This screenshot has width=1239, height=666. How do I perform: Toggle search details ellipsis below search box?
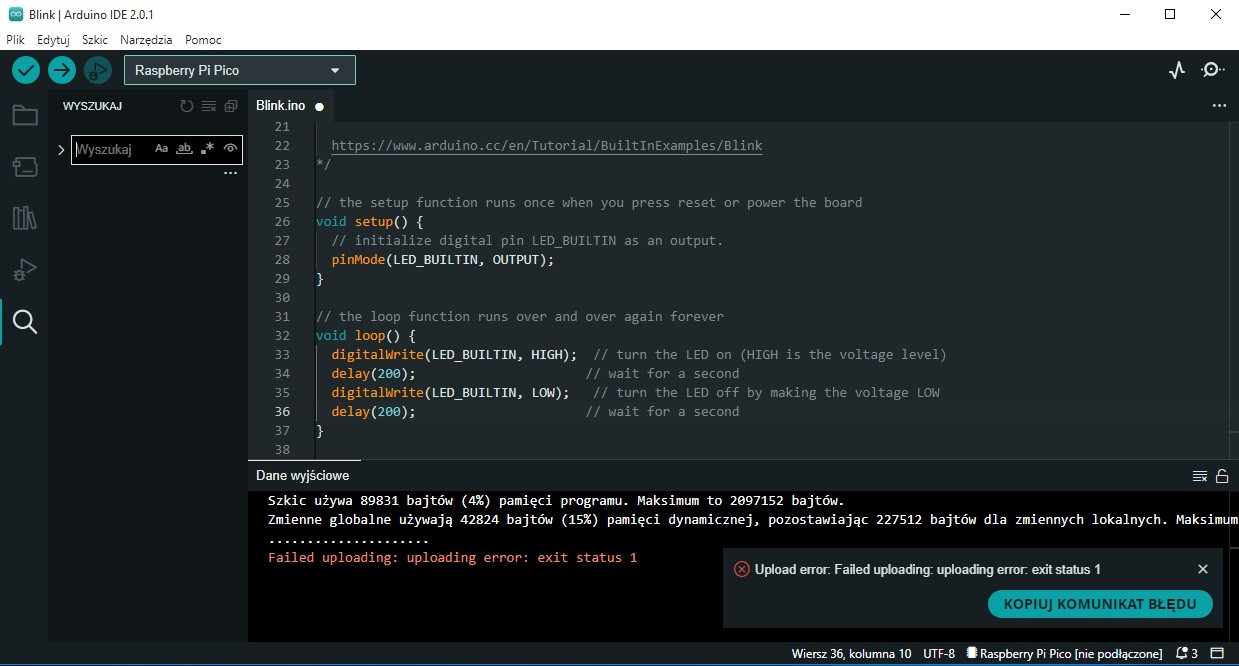click(x=231, y=173)
